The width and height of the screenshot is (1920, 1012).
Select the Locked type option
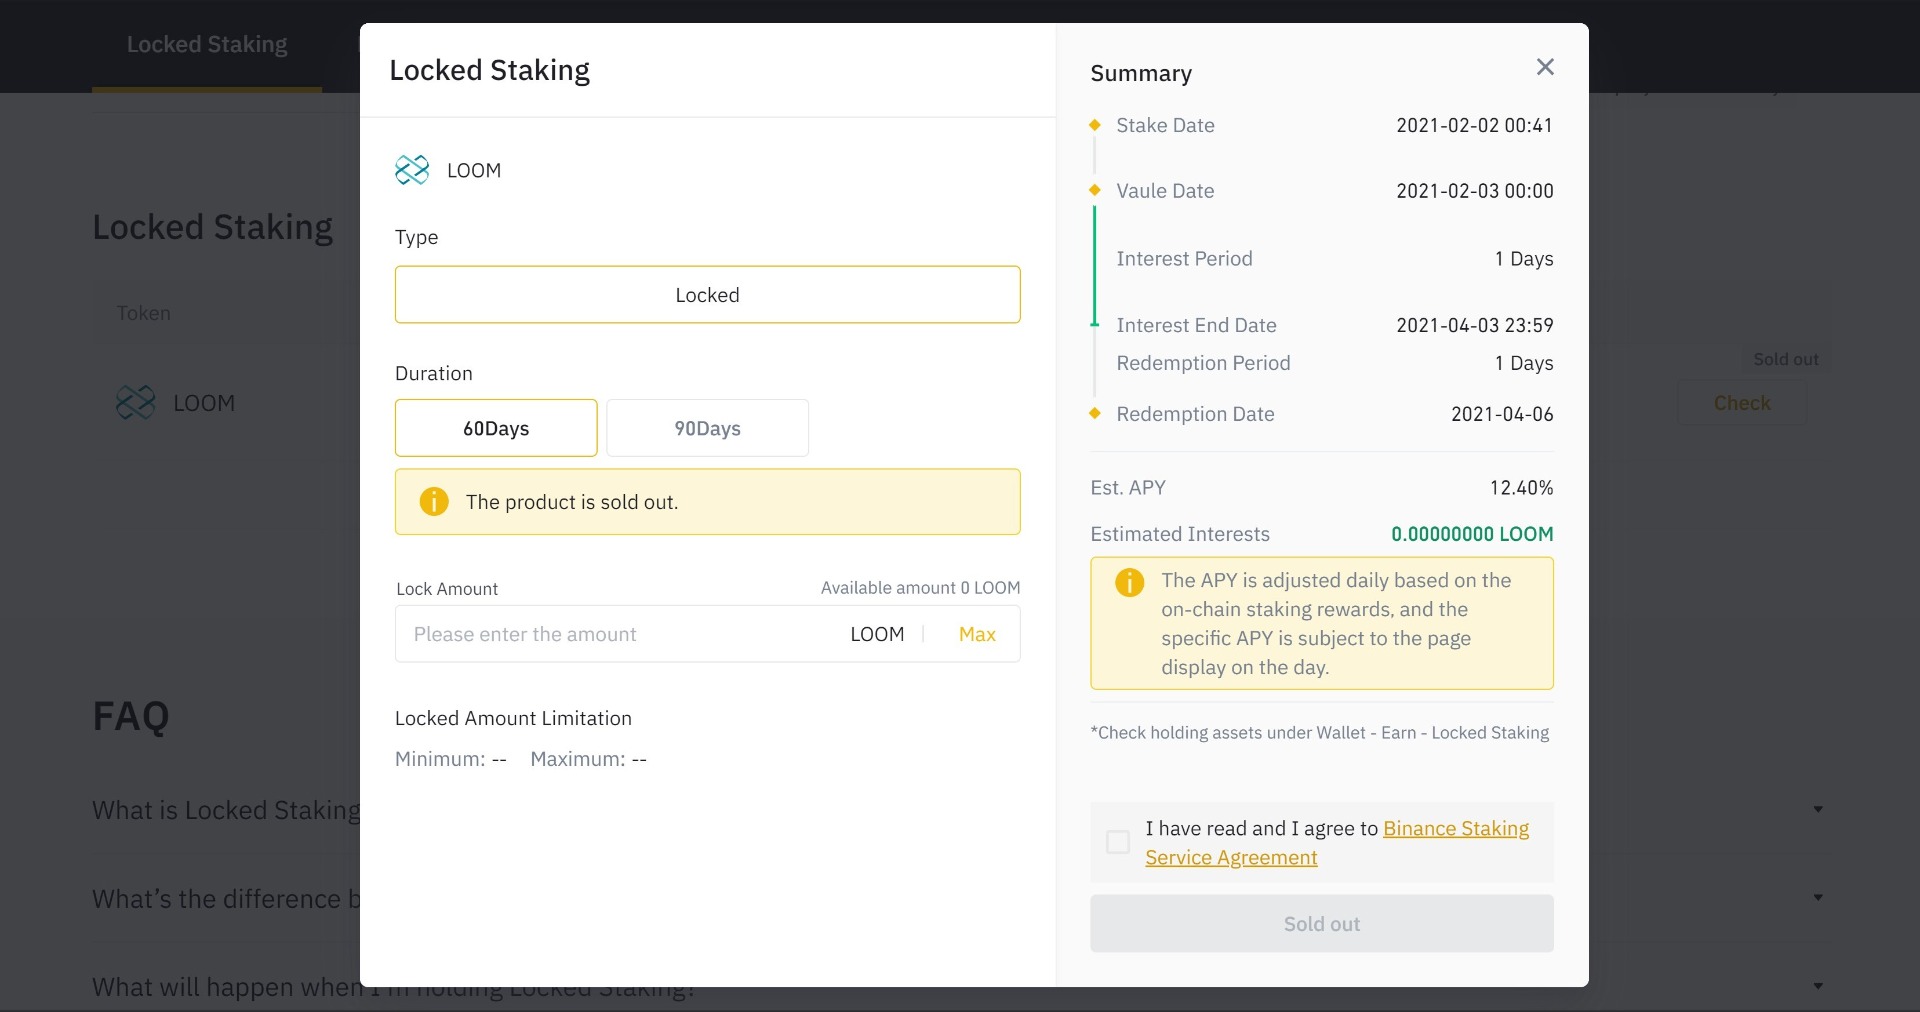[707, 295]
